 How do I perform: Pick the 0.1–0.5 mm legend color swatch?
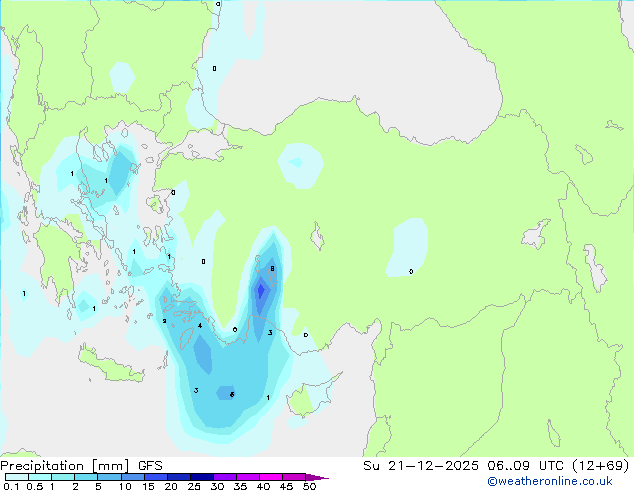tap(17, 477)
